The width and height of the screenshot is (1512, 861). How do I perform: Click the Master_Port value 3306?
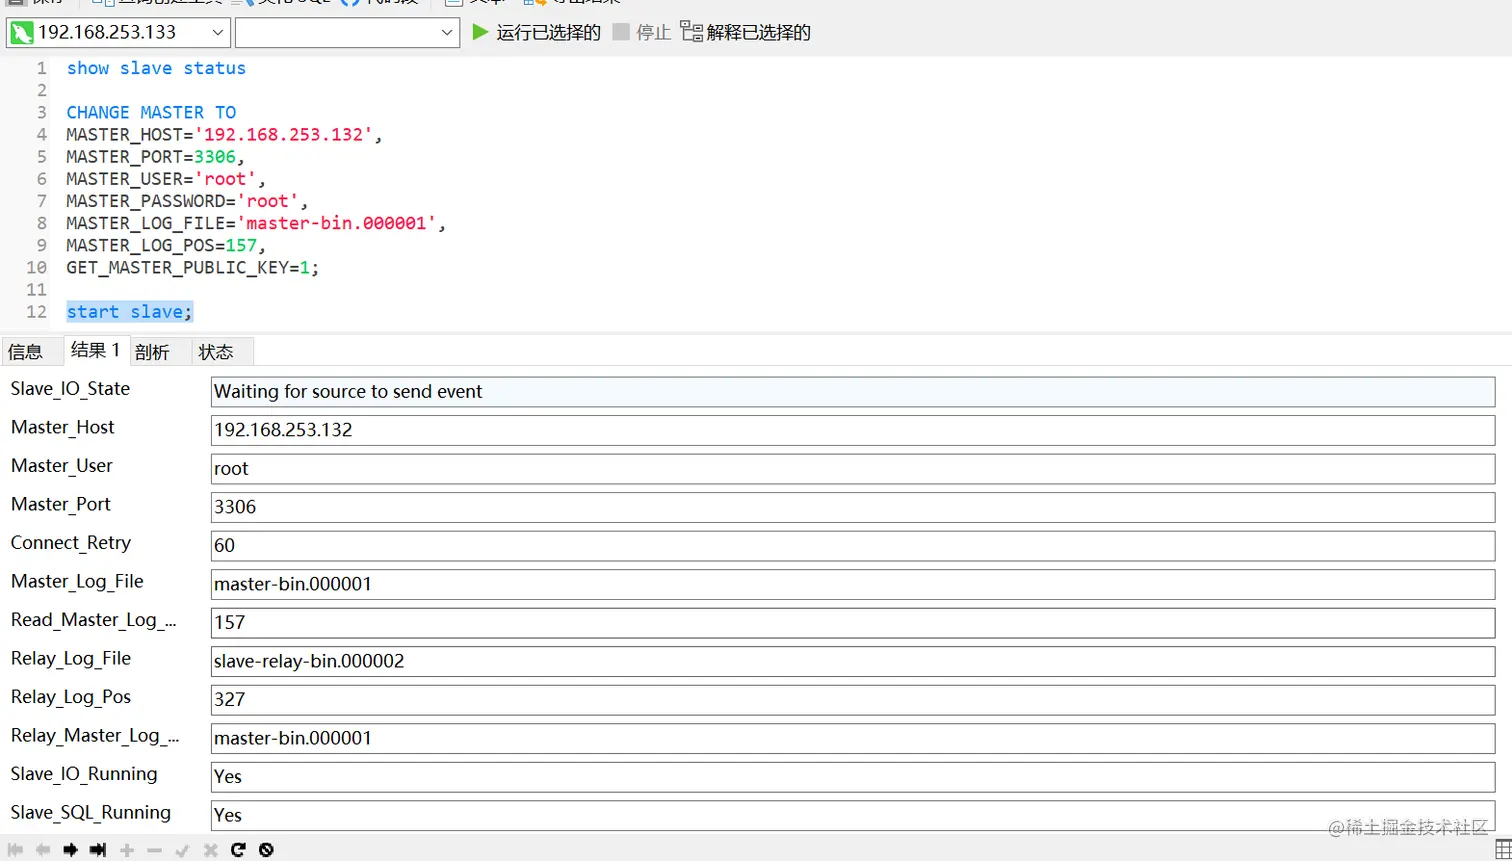point(853,507)
